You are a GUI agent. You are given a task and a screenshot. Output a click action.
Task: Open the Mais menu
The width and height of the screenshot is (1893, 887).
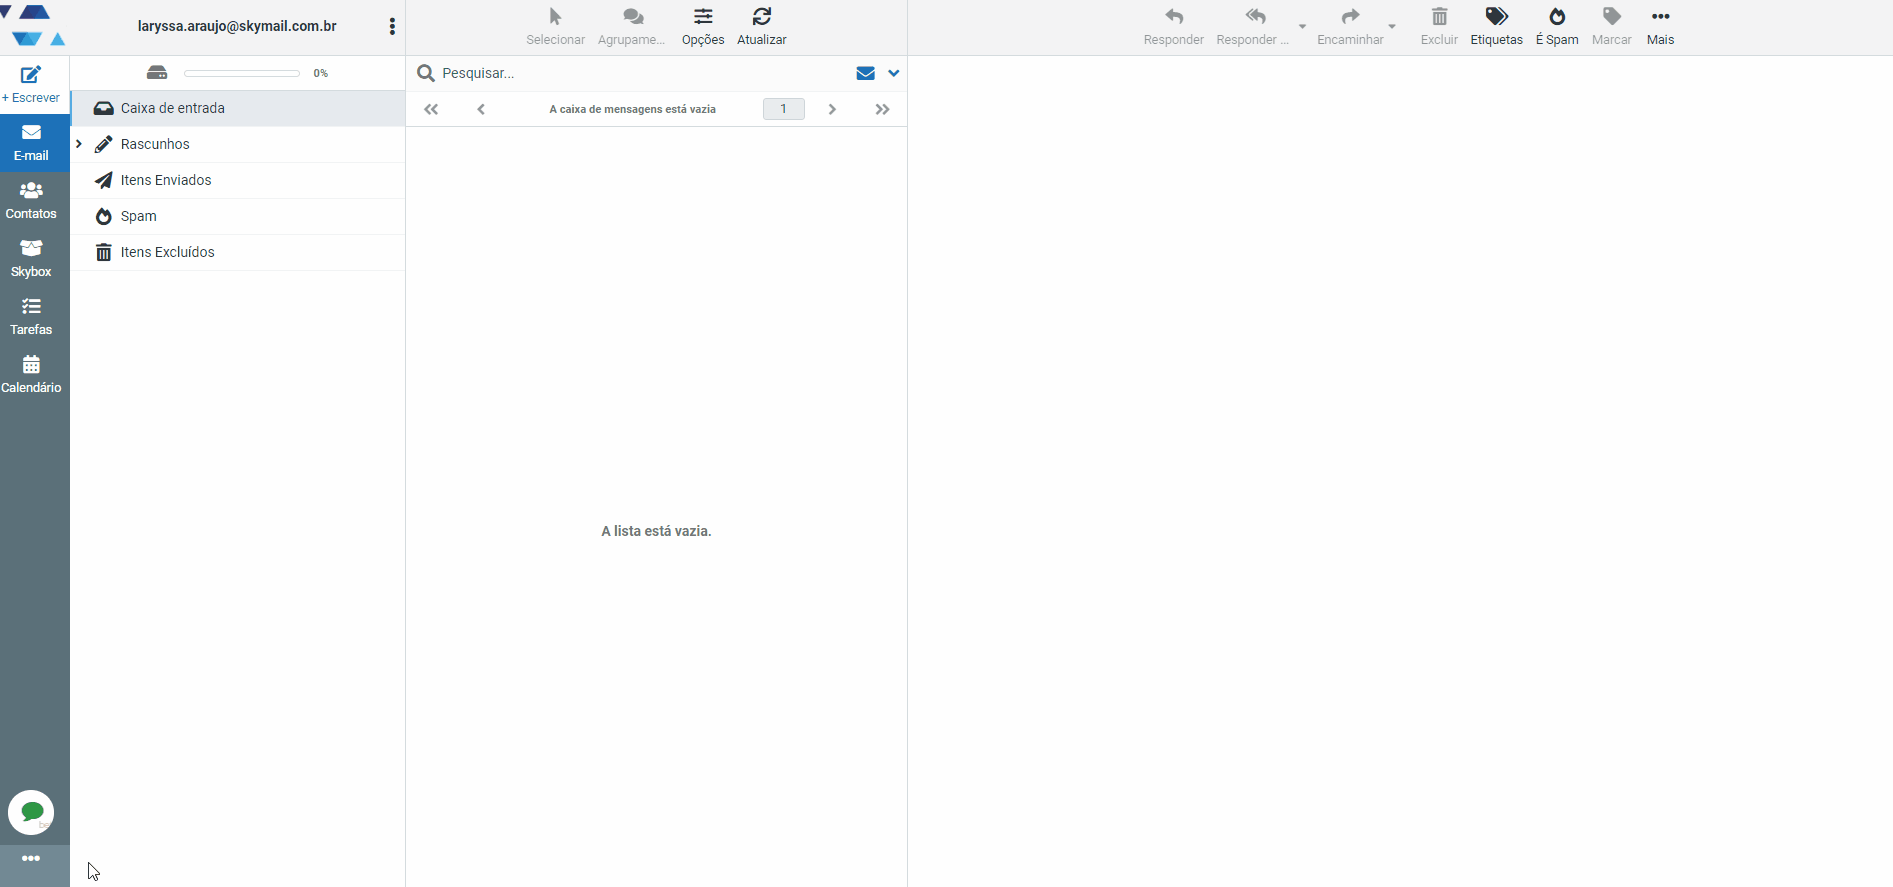click(x=1661, y=27)
